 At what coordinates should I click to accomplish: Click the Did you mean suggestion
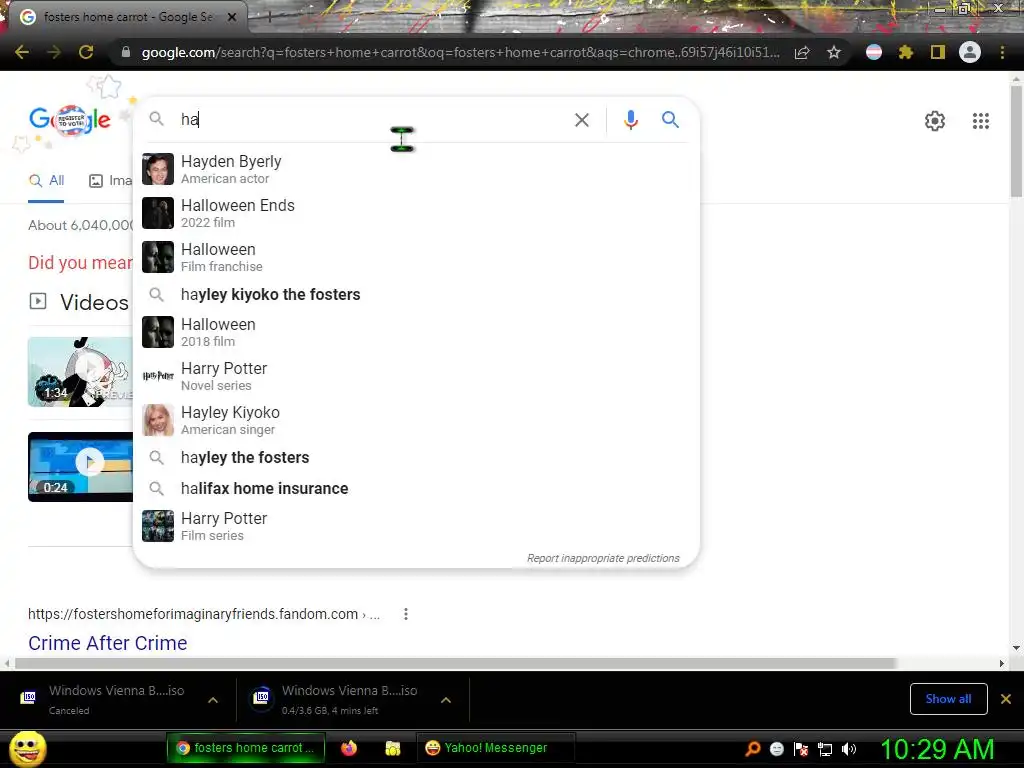[x=80, y=263]
